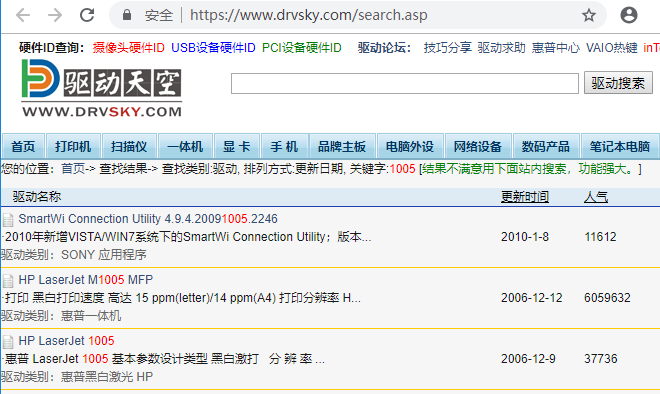This screenshot has width=660, height=394.
Task: Open the VAIO热键 link
Action: [x=612, y=48]
